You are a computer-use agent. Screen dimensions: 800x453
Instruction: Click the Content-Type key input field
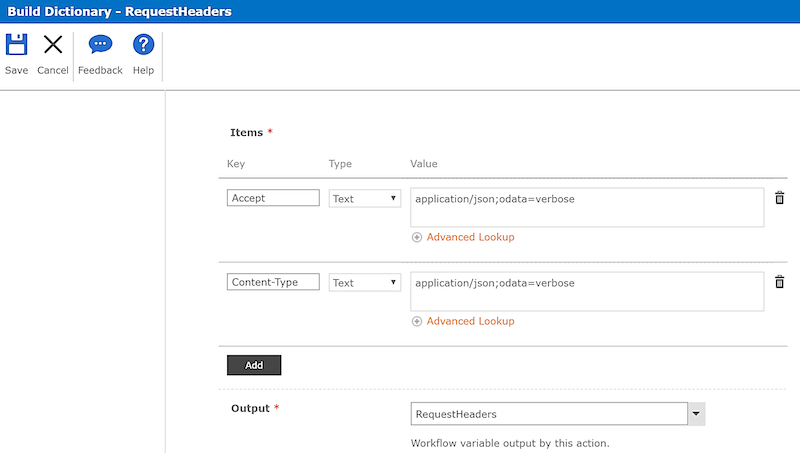(x=273, y=282)
